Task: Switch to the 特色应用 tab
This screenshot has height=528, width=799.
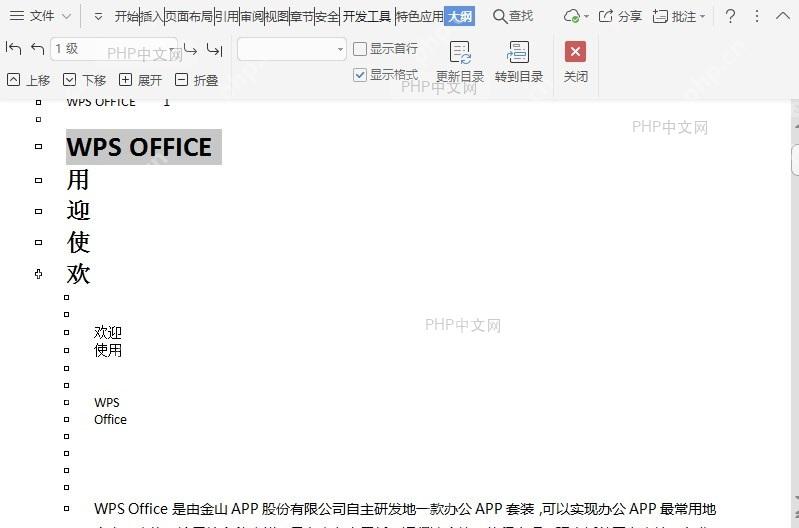Action: pos(420,17)
